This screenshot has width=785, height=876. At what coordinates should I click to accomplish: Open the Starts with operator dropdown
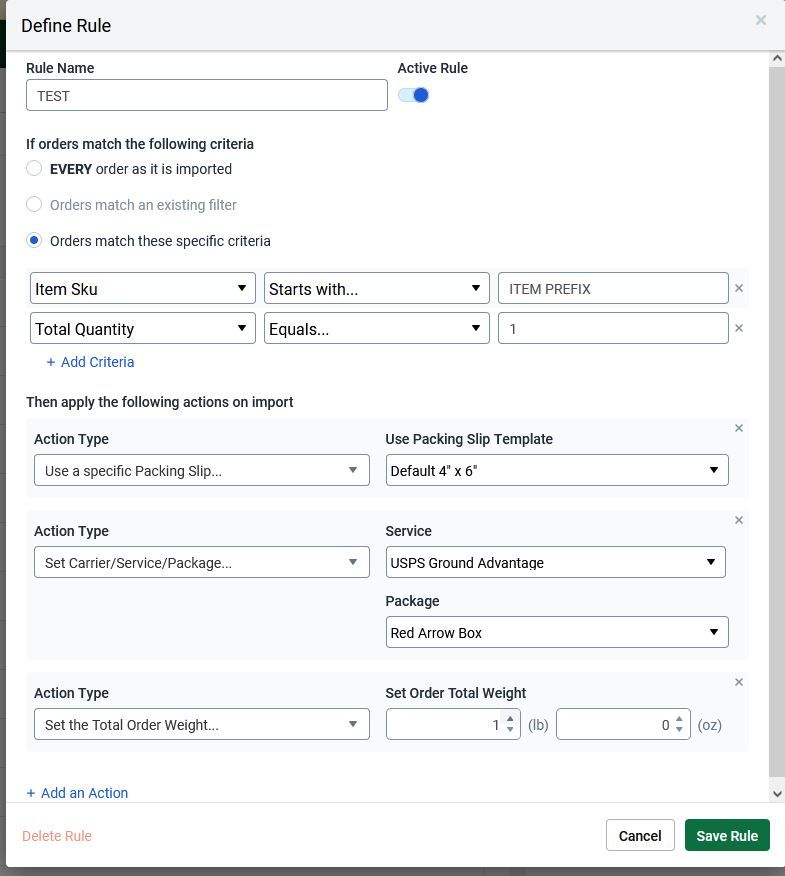(376, 289)
